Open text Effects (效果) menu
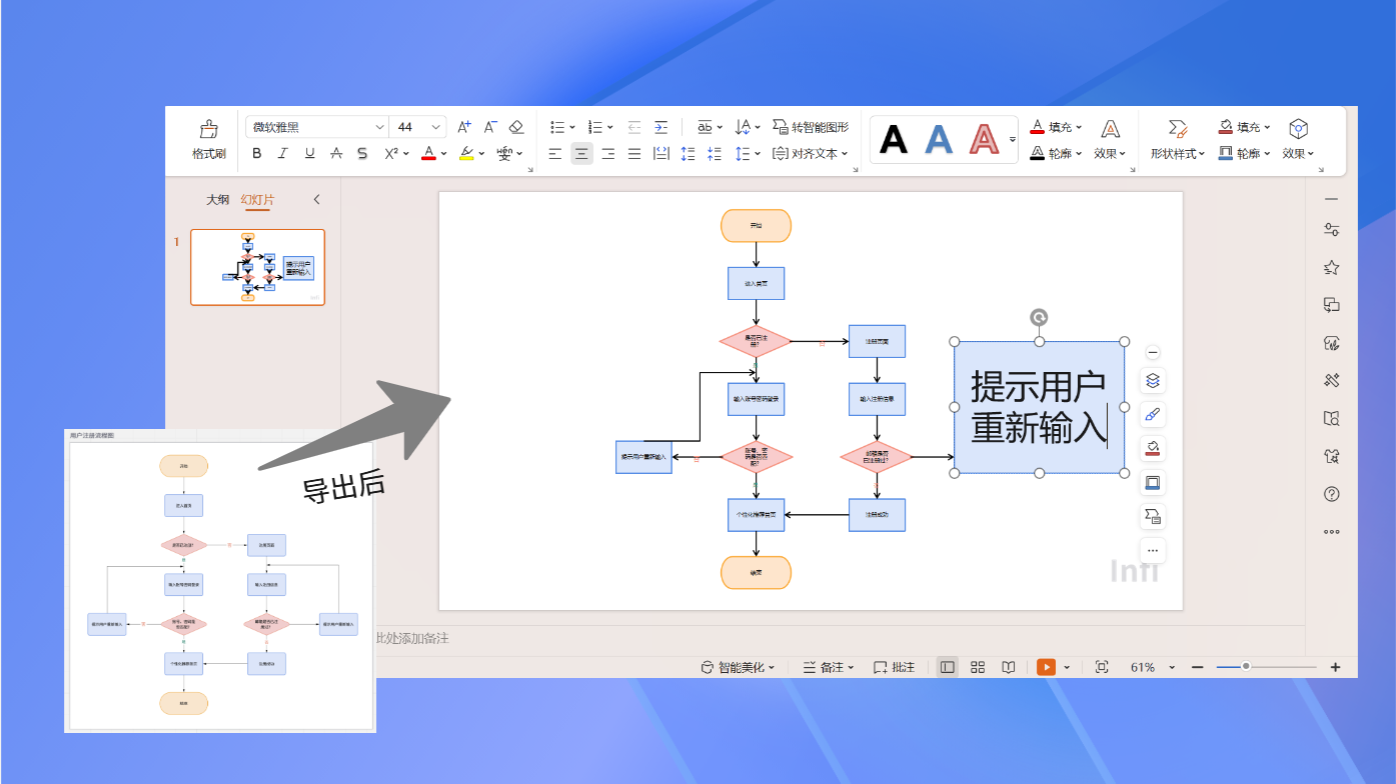Image resolution: width=1396 pixels, height=784 pixels. [1110, 139]
